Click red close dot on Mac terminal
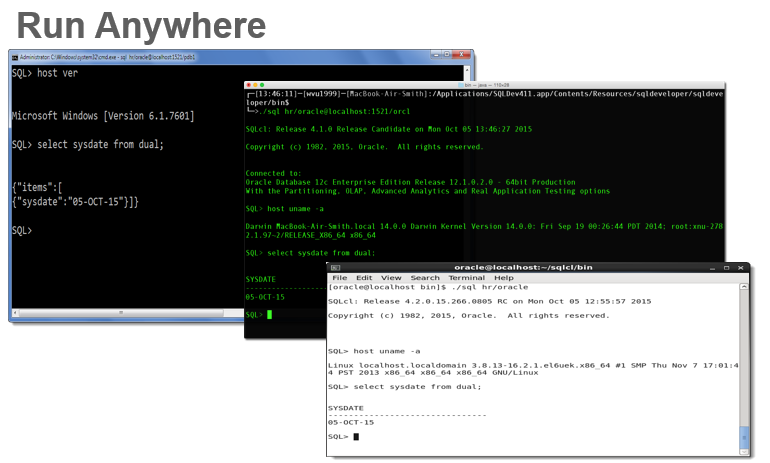 248,85
